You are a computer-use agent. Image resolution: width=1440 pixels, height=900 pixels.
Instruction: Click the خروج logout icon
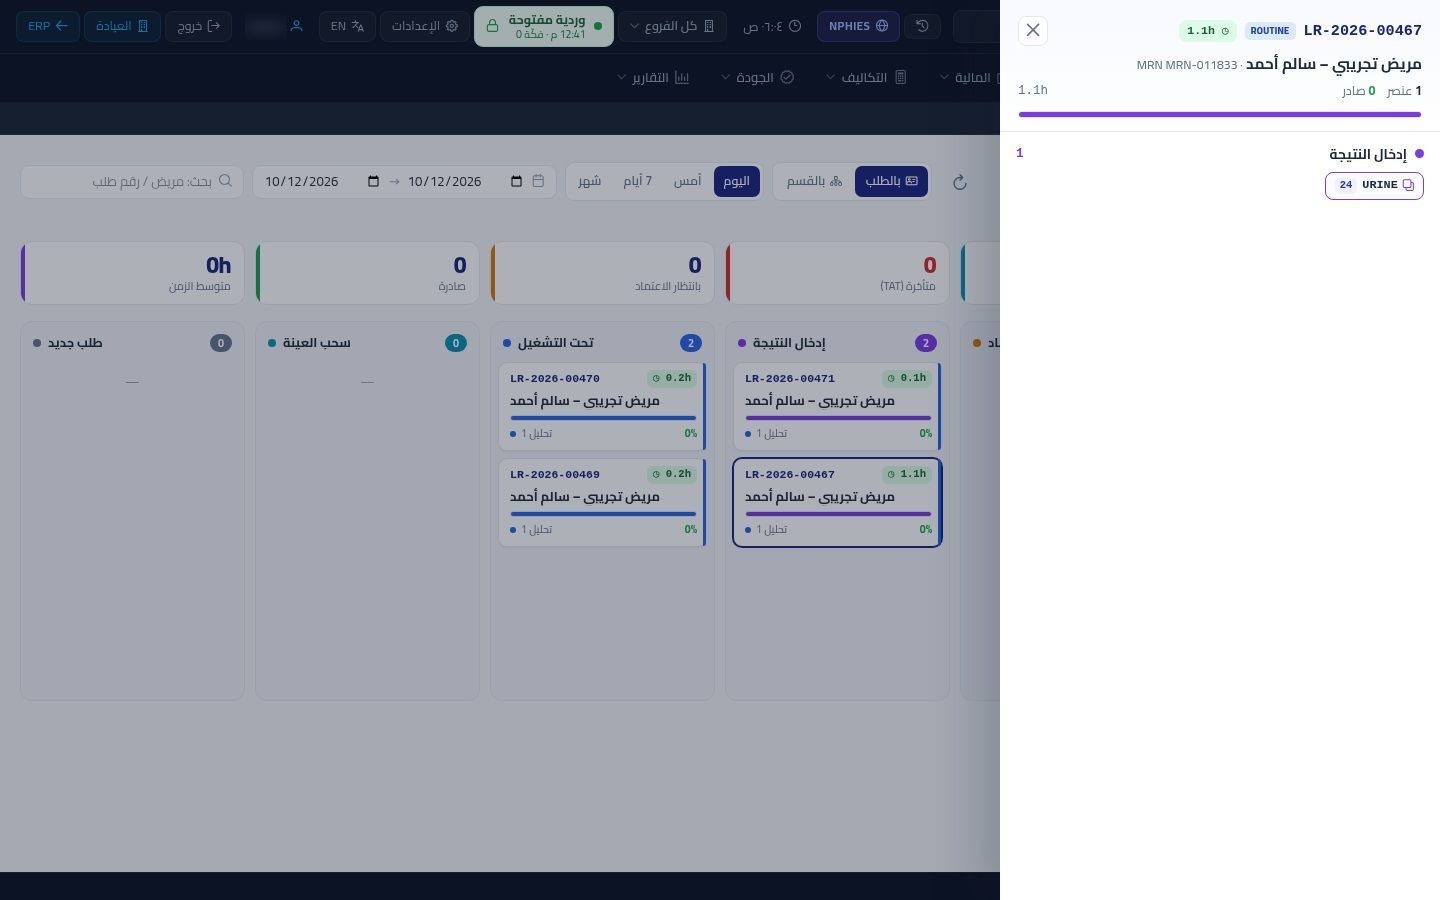(198, 26)
